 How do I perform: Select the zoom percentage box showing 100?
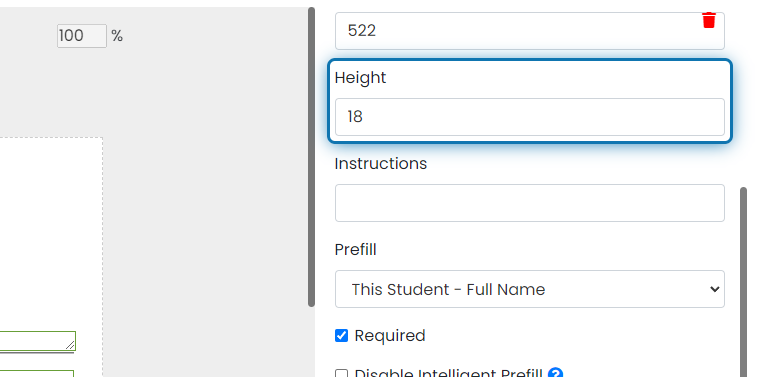coord(82,36)
